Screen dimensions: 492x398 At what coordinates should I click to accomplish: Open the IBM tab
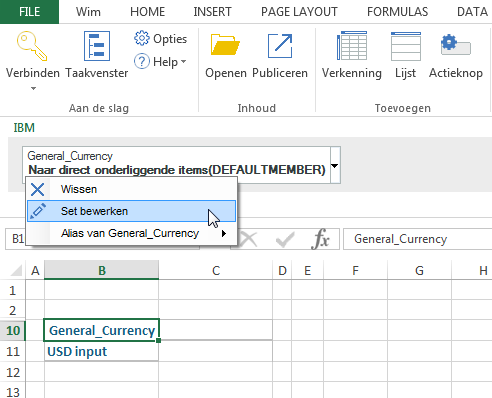pos(24,128)
